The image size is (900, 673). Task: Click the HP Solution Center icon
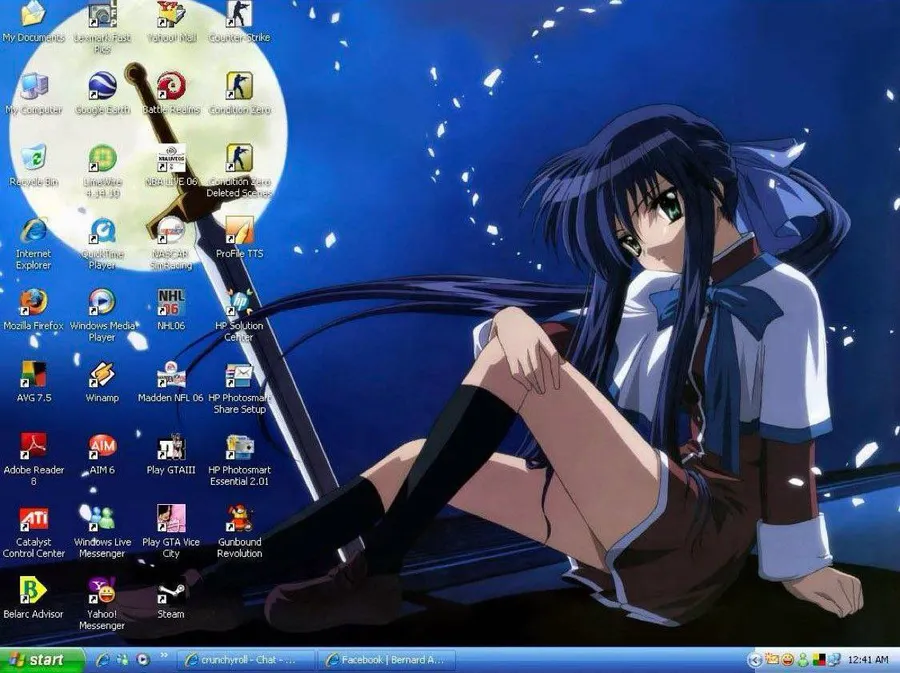pos(239,316)
